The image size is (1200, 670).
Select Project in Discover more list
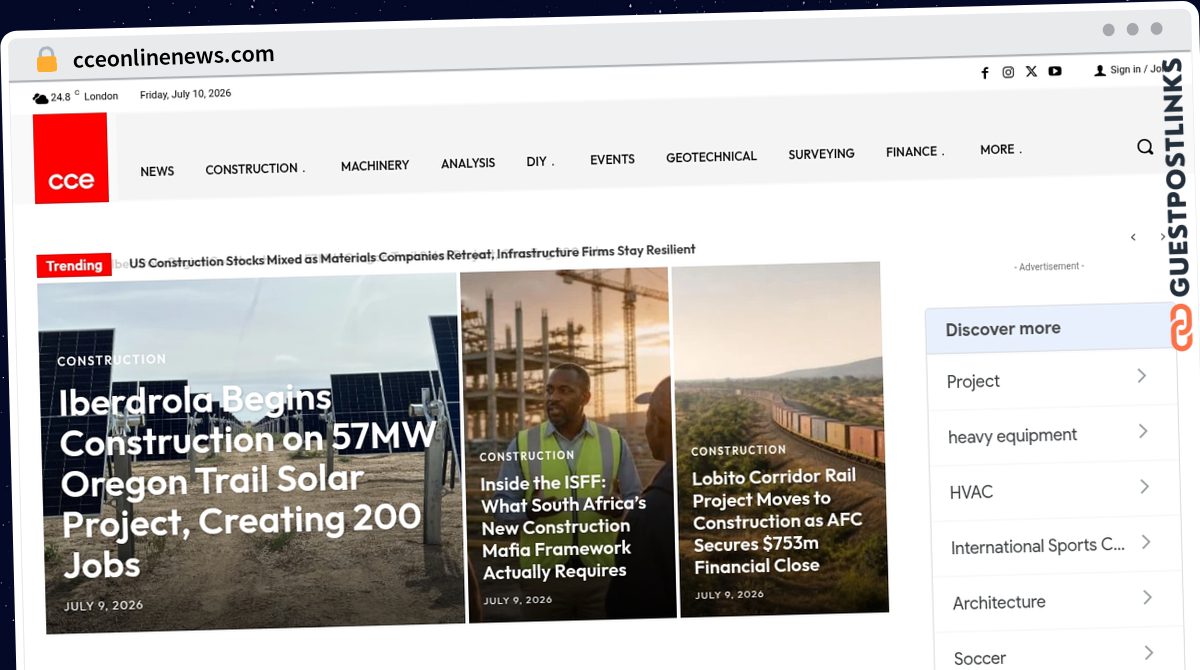(x=973, y=381)
